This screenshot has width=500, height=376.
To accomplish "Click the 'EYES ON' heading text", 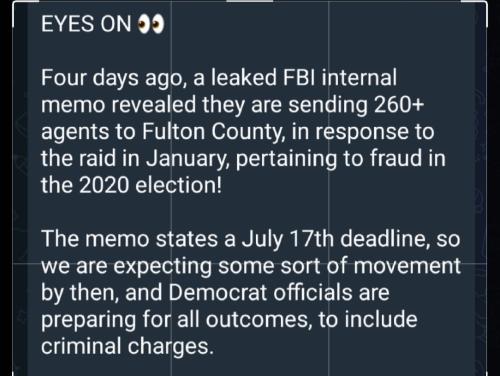I will (86, 24).
